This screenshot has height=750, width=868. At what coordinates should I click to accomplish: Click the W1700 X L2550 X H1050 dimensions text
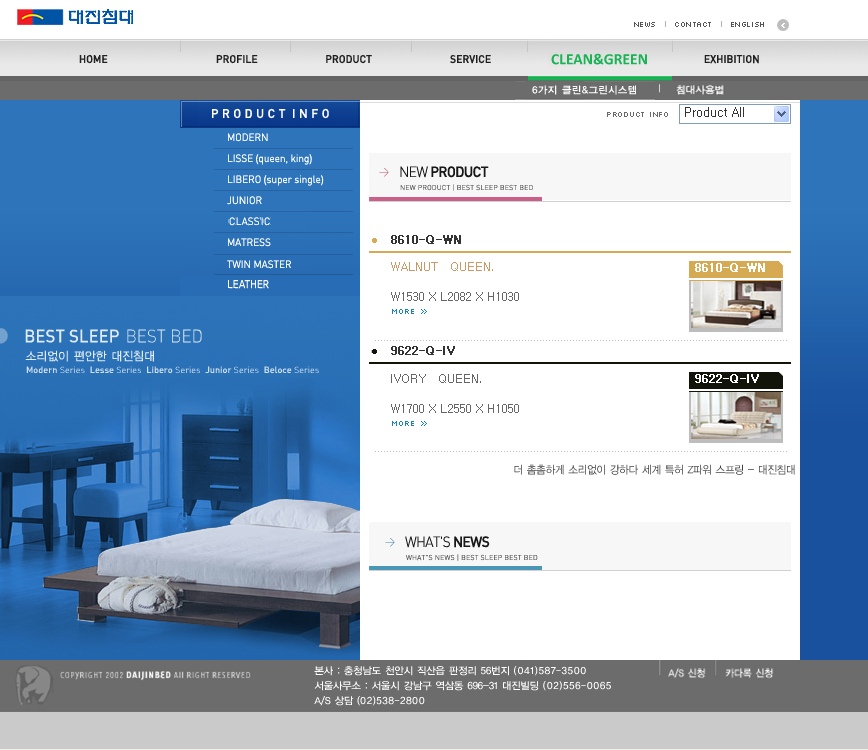tap(454, 408)
